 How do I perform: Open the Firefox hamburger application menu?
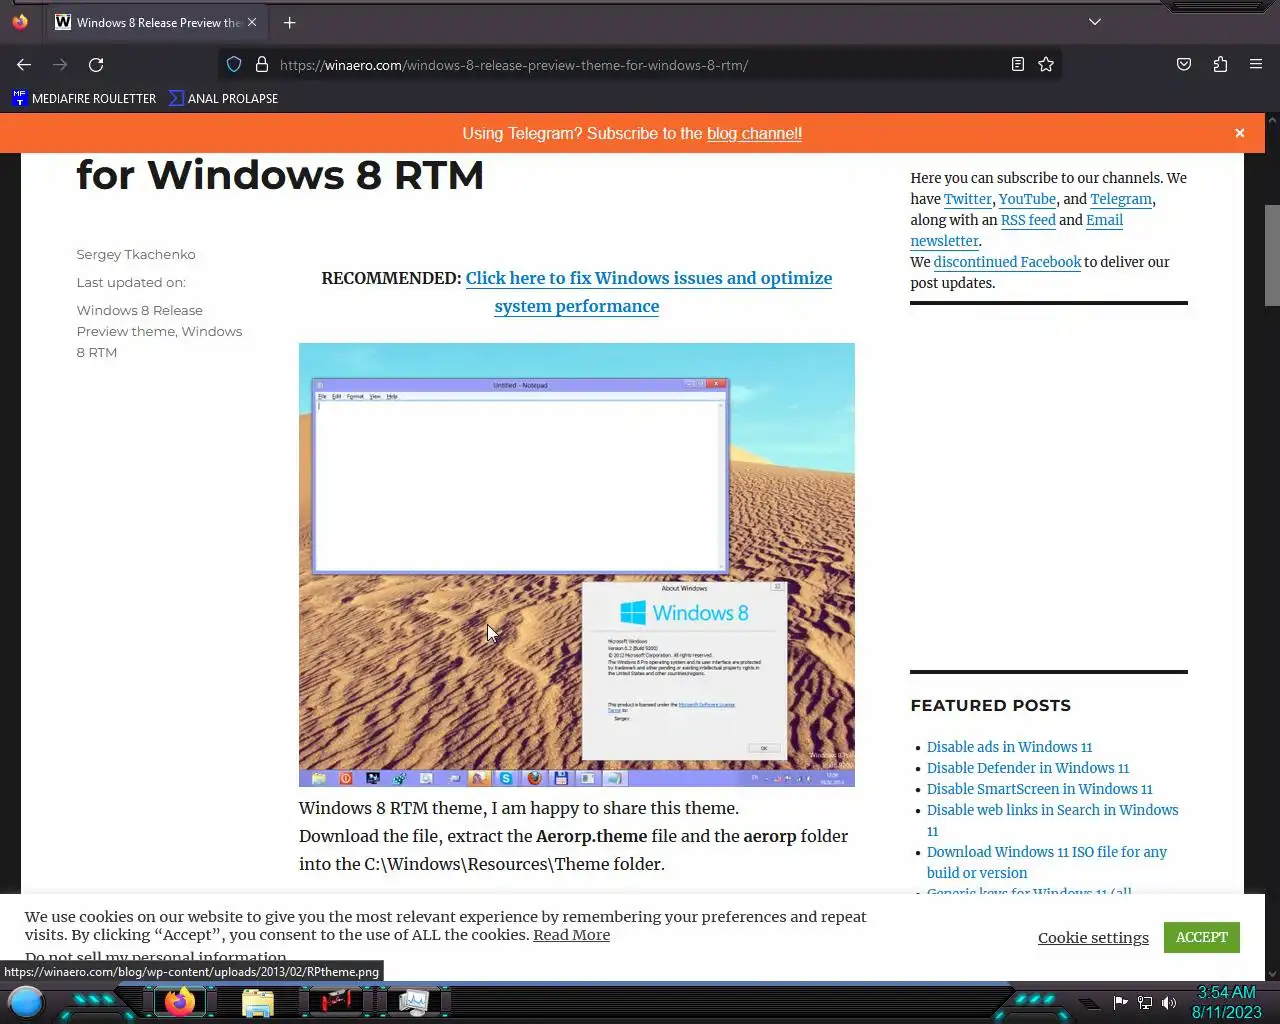click(x=1256, y=65)
